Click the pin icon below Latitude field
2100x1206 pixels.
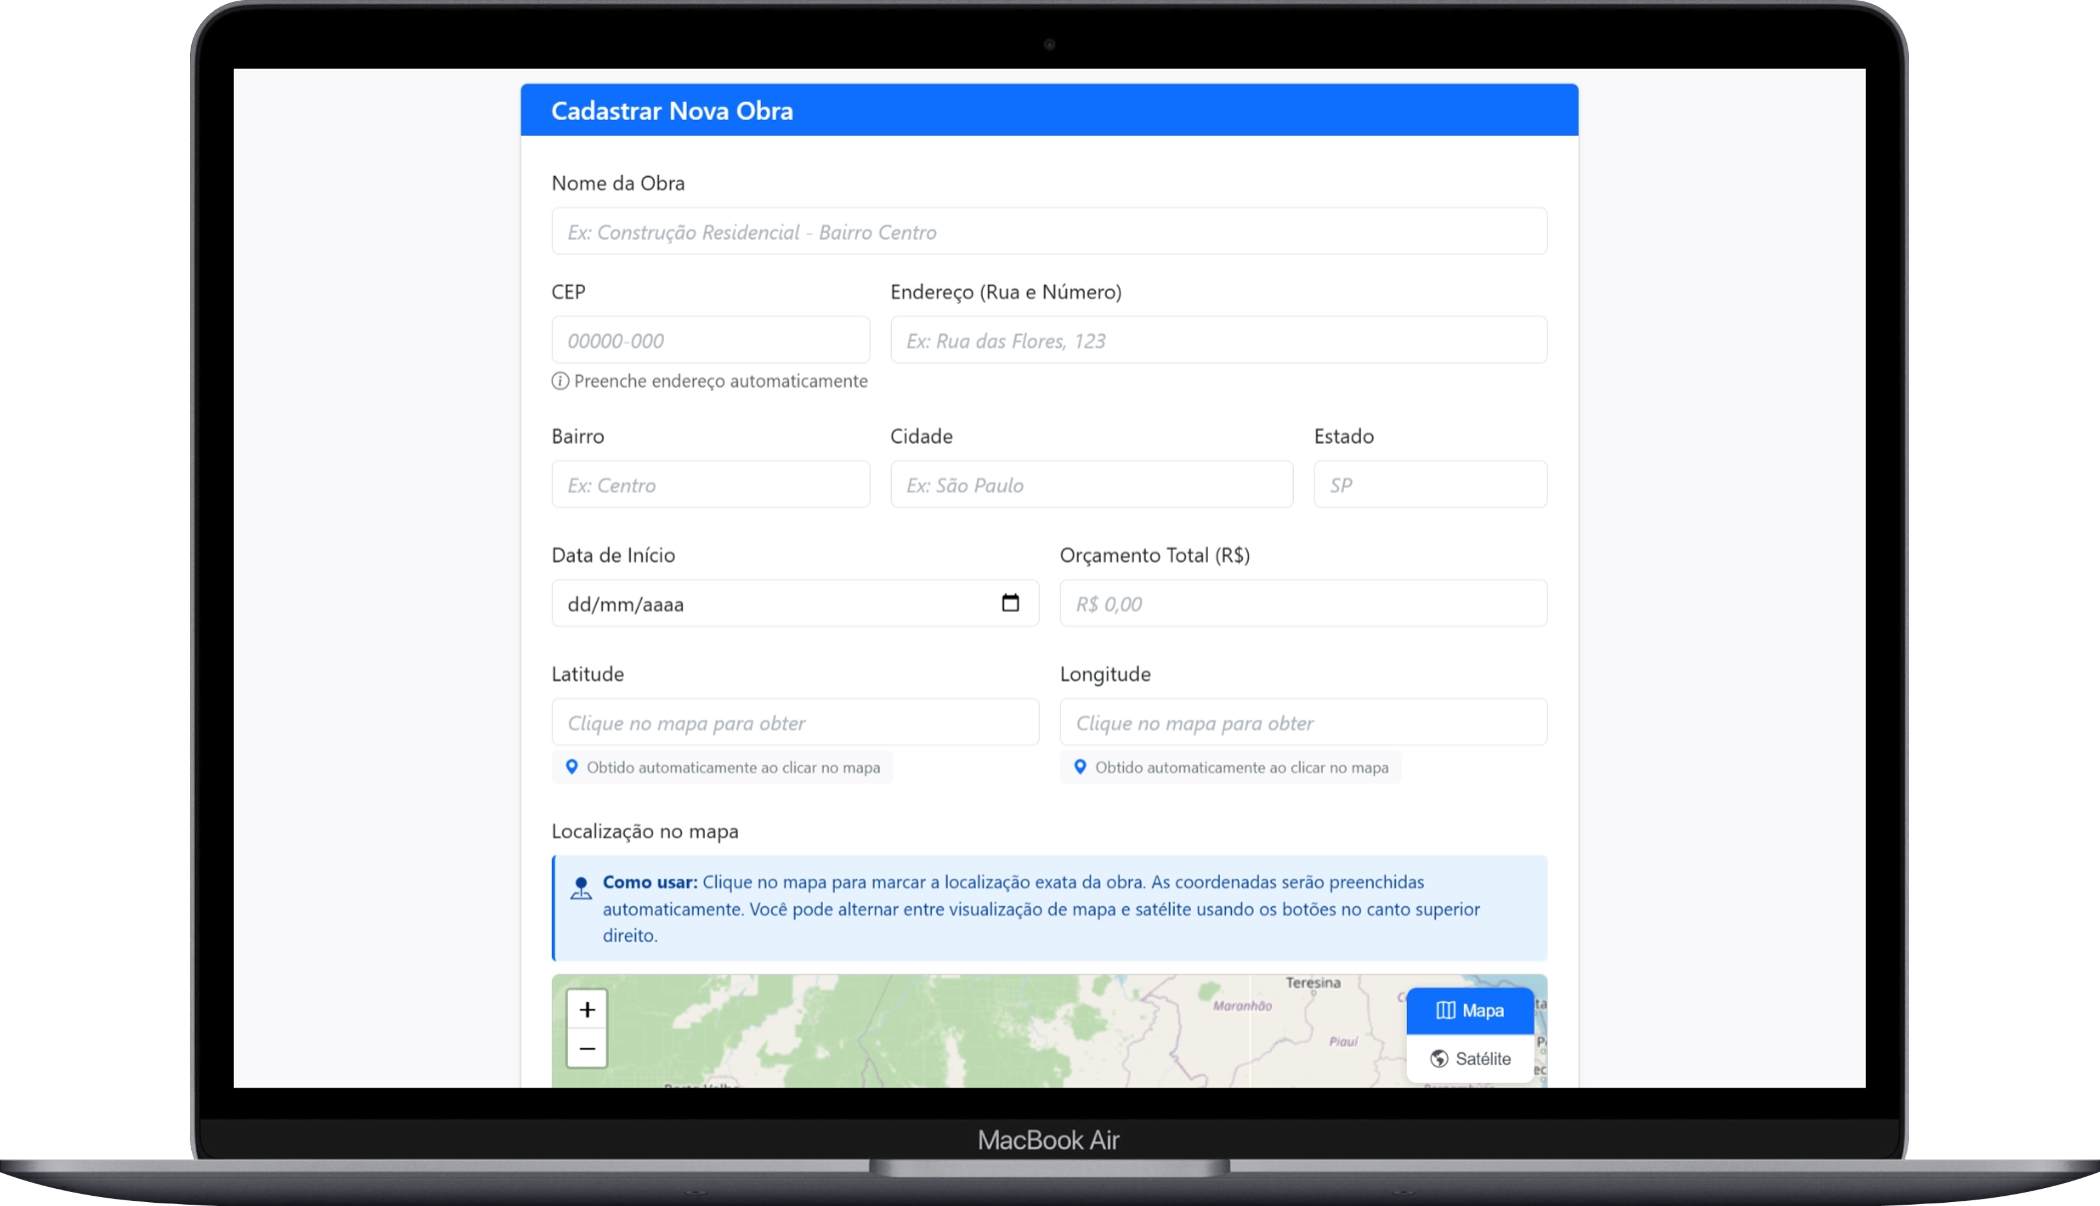[572, 767]
